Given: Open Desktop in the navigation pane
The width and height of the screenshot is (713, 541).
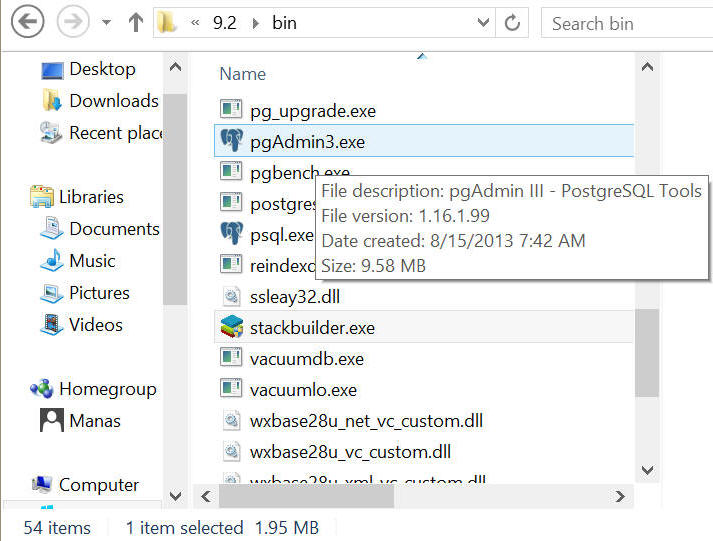Looking at the screenshot, I should tap(102, 69).
